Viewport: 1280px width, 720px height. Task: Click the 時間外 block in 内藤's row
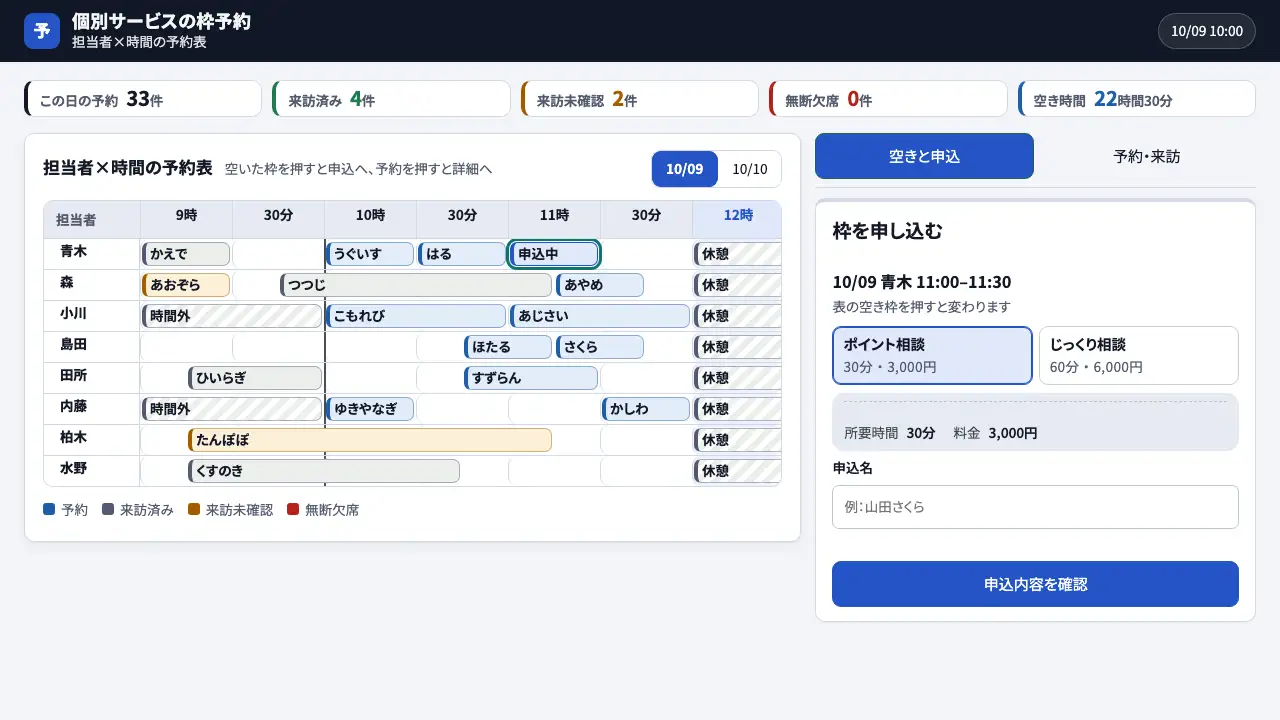(232, 409)
